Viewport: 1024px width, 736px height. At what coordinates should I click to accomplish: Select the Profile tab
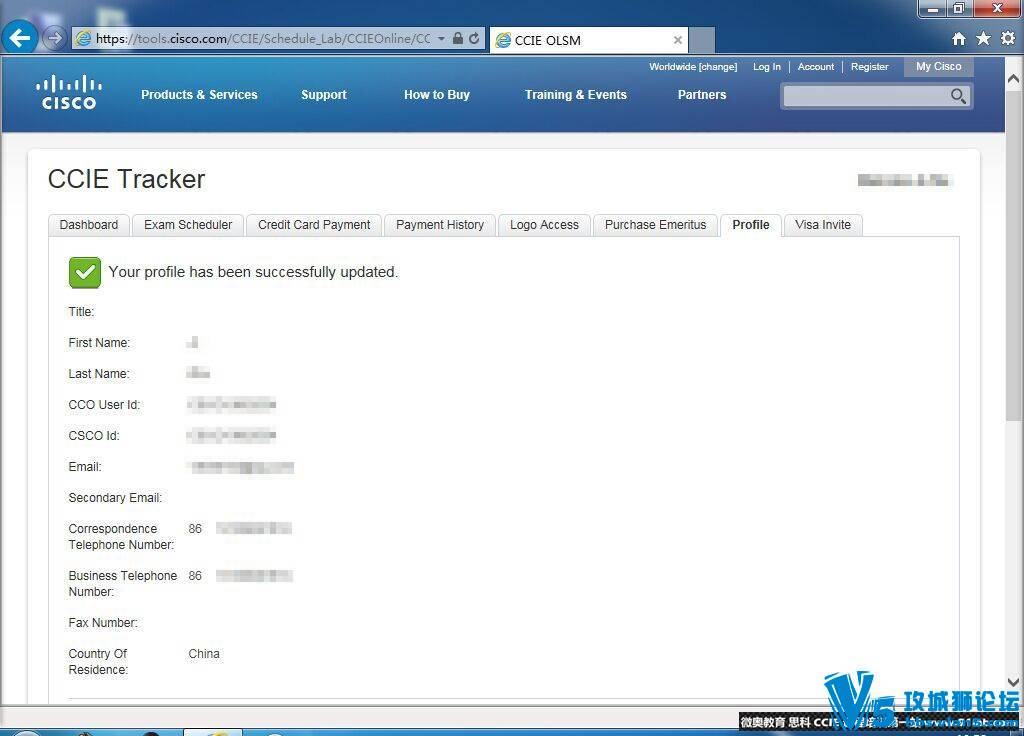(751, 225)
